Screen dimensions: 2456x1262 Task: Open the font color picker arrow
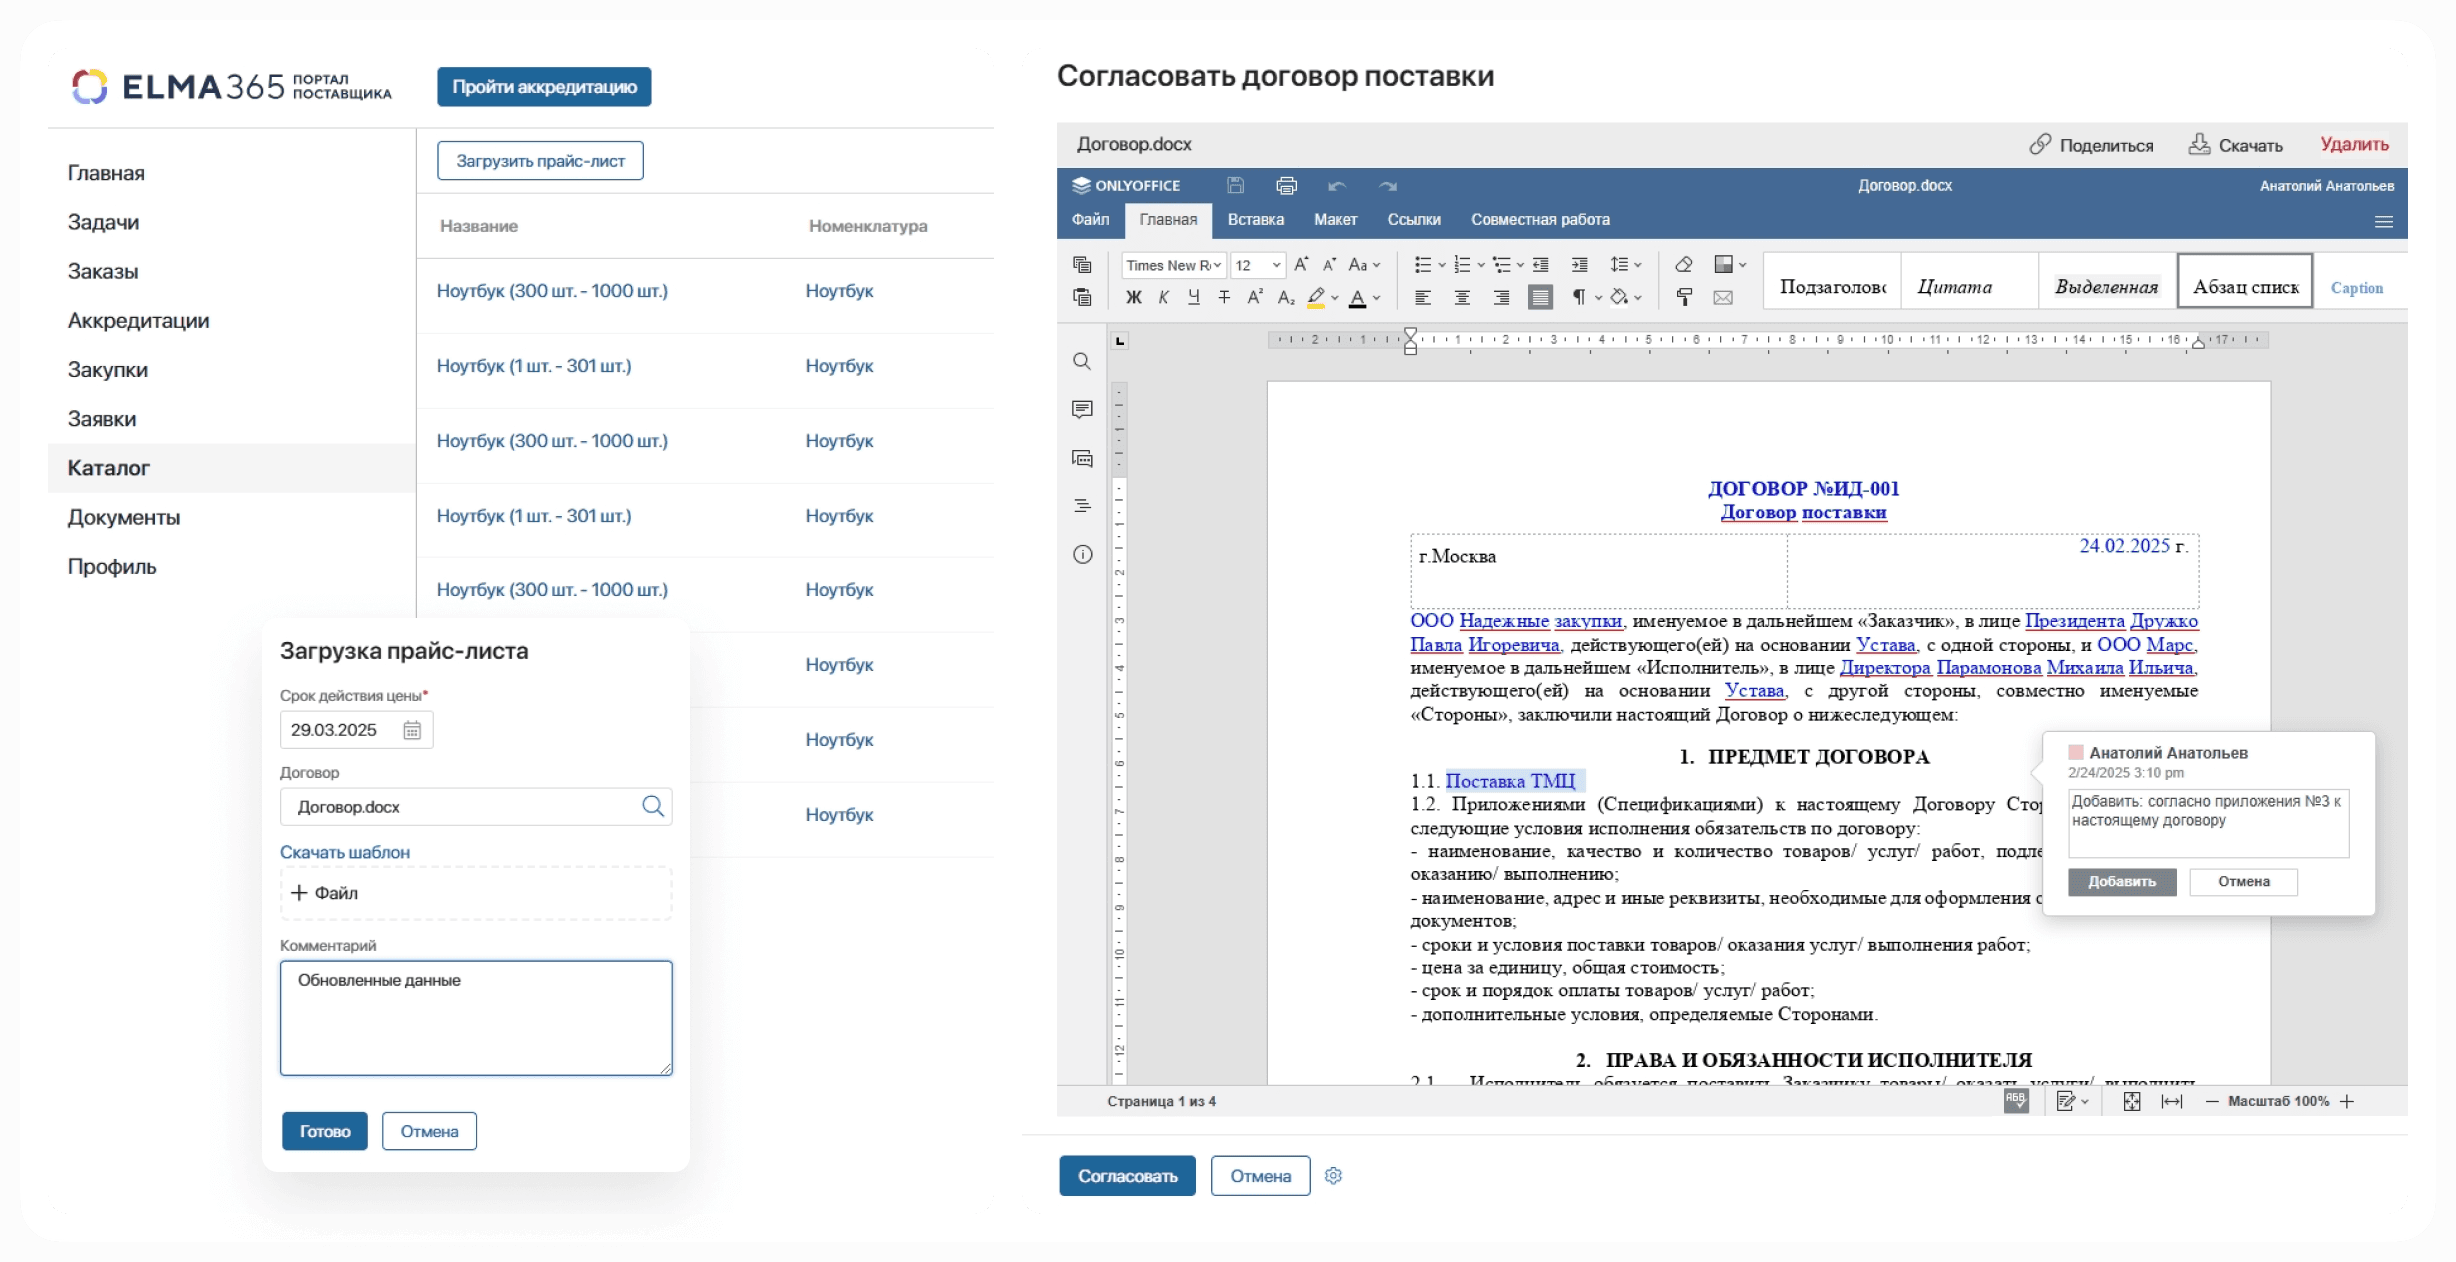(1377, 298)
